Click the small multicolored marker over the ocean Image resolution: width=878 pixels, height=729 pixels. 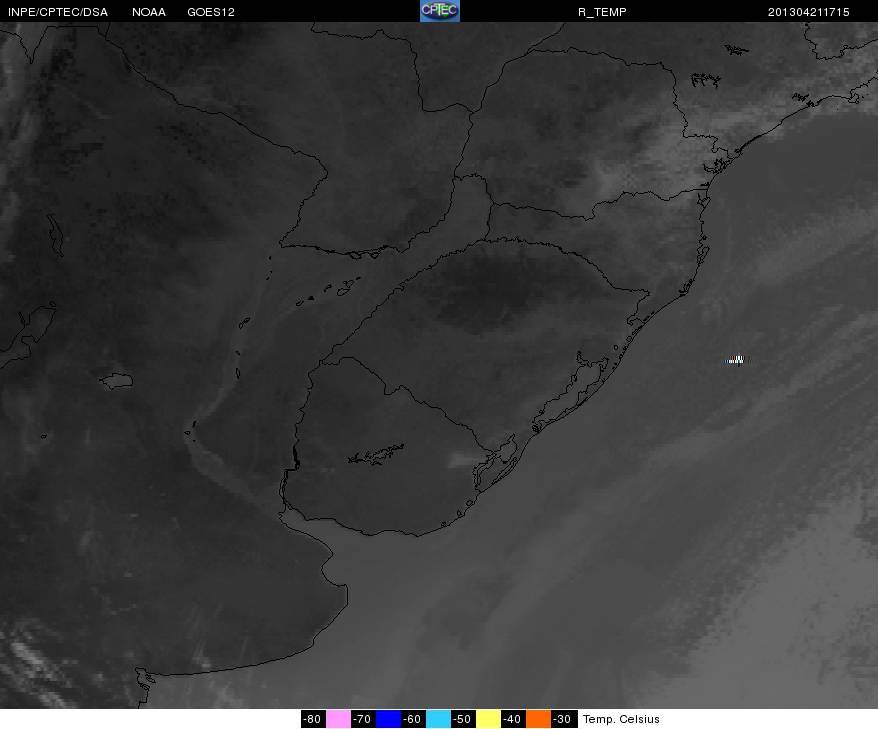click(735, 360)
